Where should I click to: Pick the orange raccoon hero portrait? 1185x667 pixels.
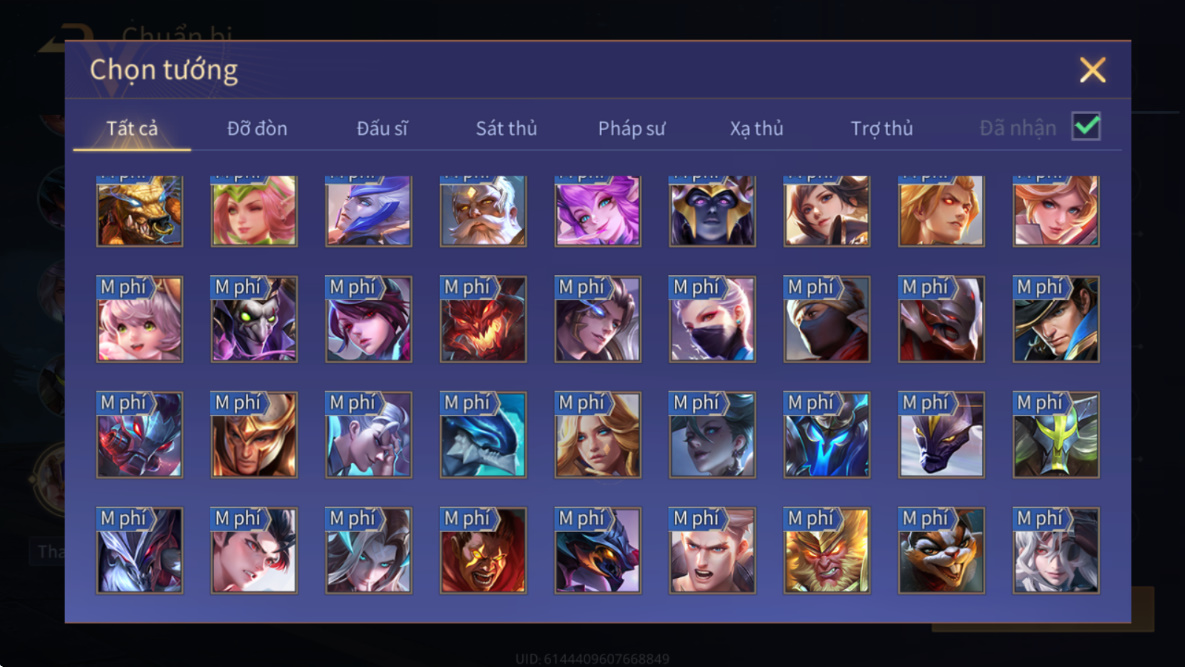pos(941,550)
